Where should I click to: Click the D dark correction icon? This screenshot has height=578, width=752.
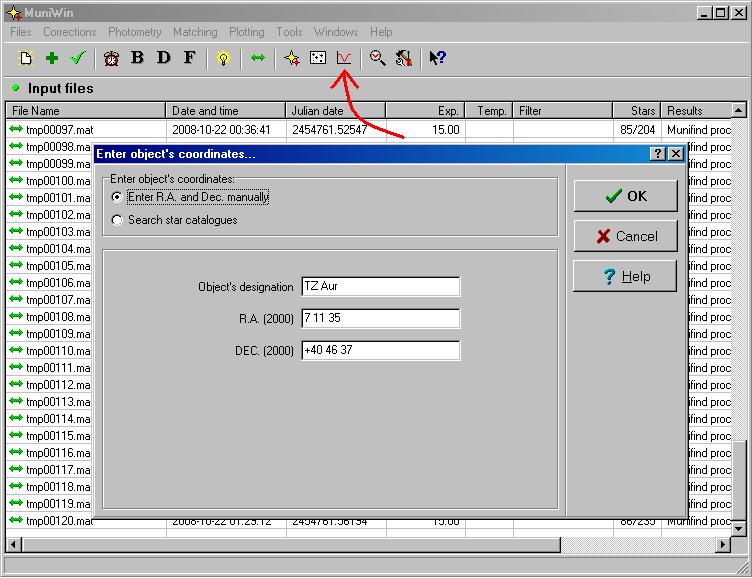[163, 58]
